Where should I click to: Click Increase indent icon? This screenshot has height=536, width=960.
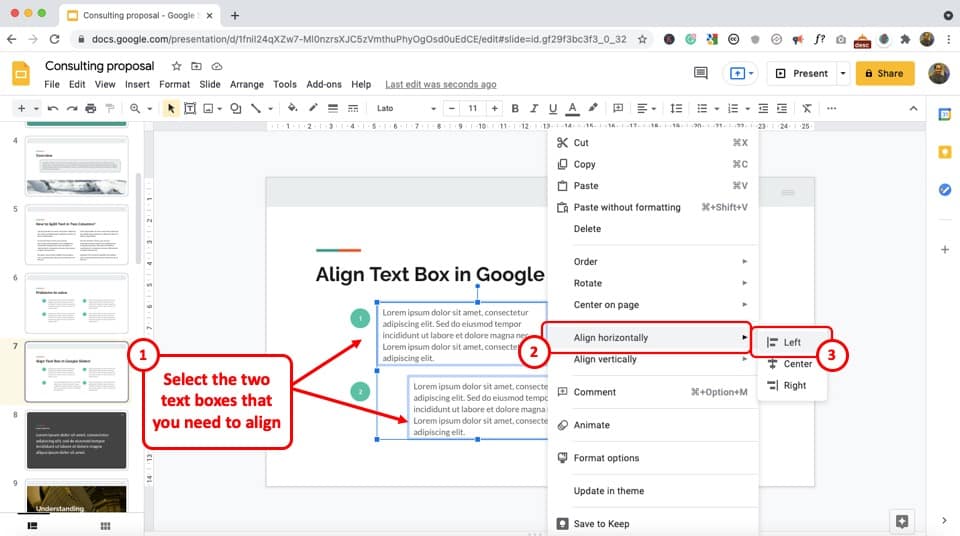click(782, 108)
